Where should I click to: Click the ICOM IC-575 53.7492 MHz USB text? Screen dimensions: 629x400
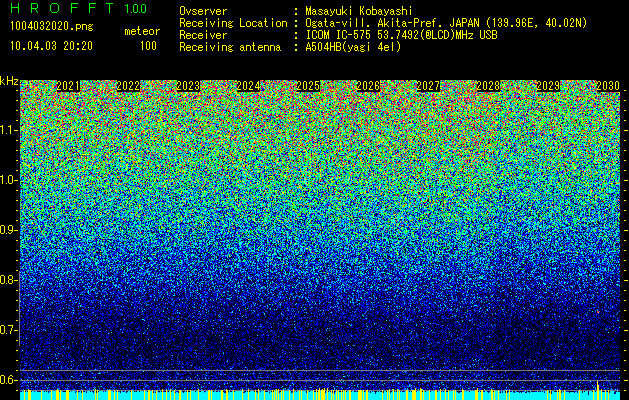[x=401, y=35]
